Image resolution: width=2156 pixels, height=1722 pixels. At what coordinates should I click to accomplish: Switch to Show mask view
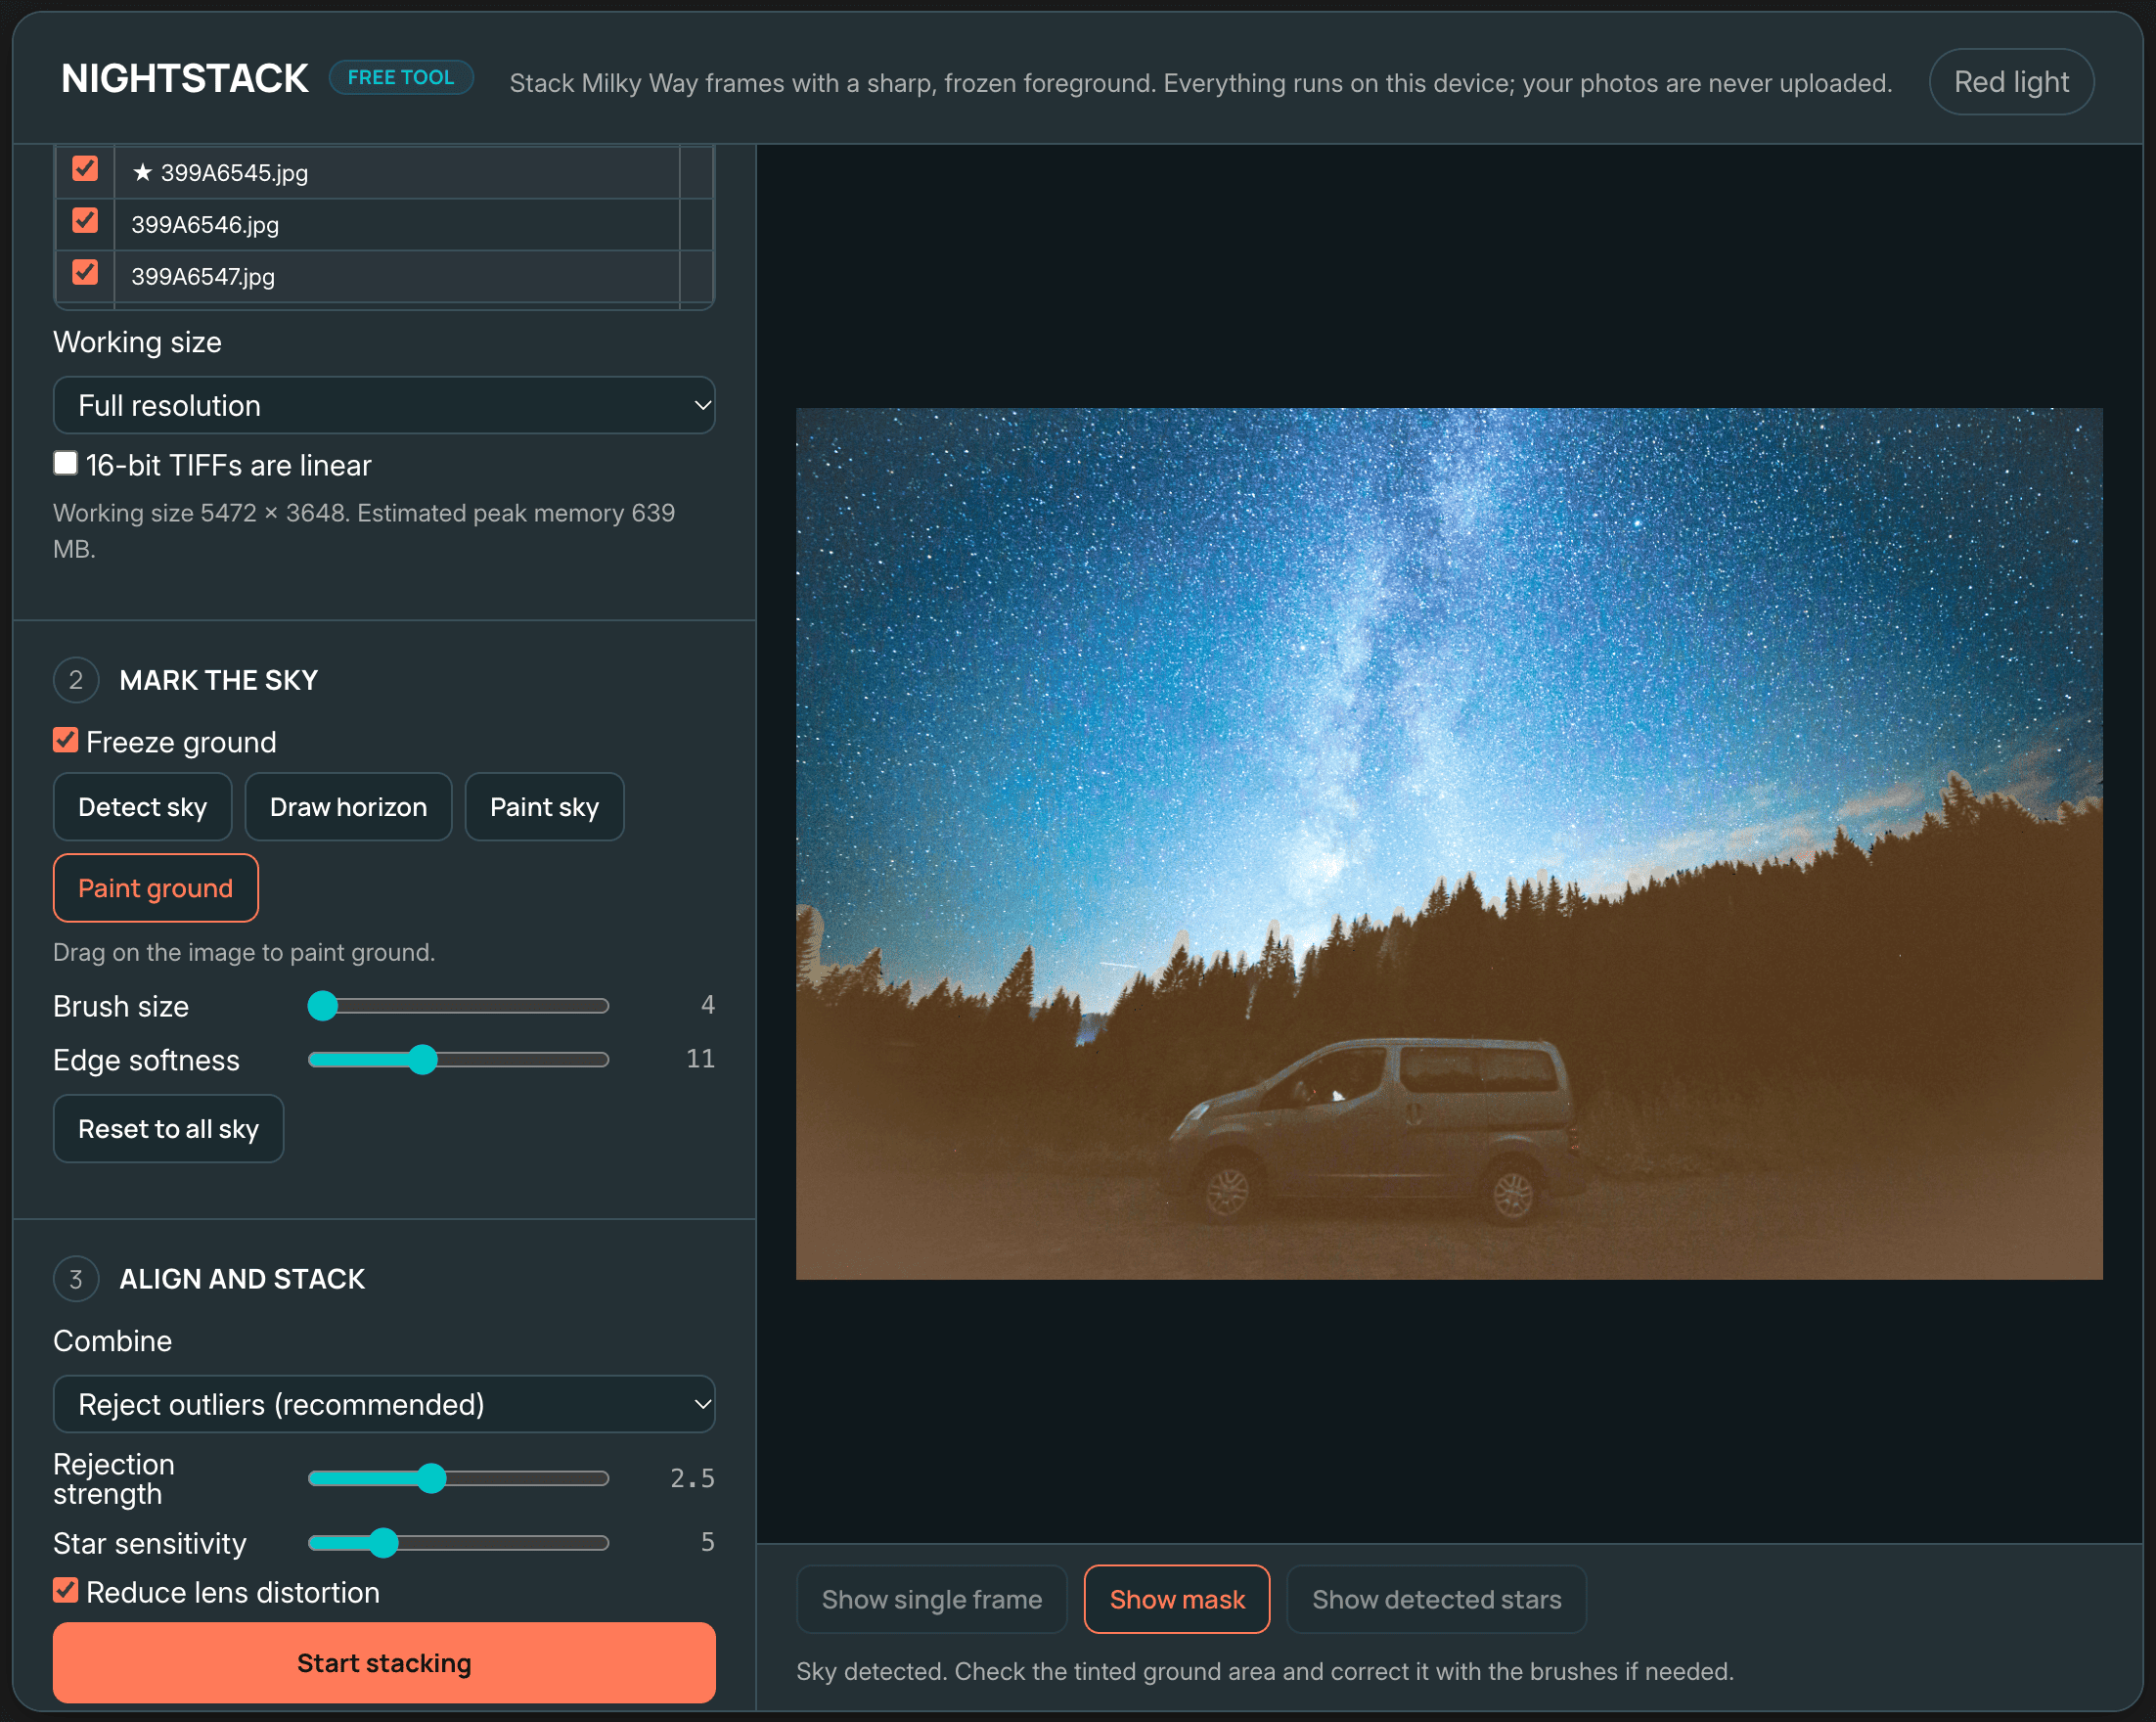pos(1177,1599)
